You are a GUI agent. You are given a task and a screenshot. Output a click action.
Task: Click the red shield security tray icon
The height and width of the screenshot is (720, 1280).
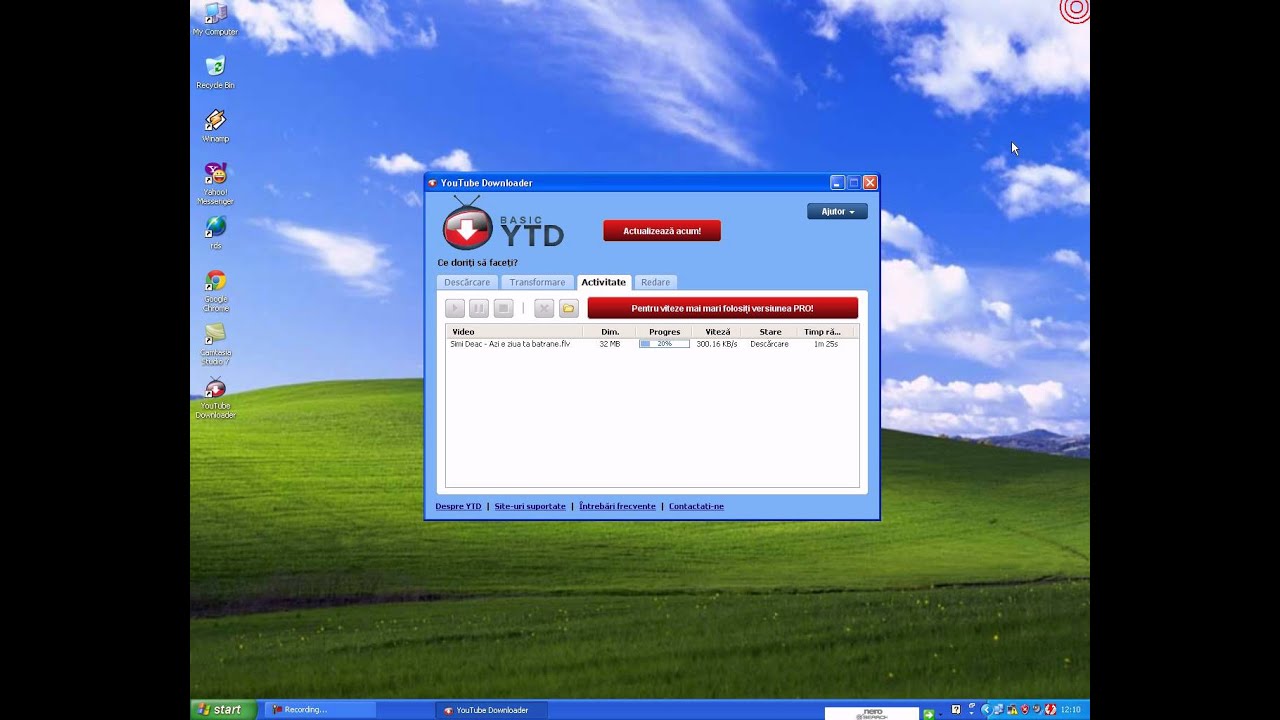(x=1025, y=709)
